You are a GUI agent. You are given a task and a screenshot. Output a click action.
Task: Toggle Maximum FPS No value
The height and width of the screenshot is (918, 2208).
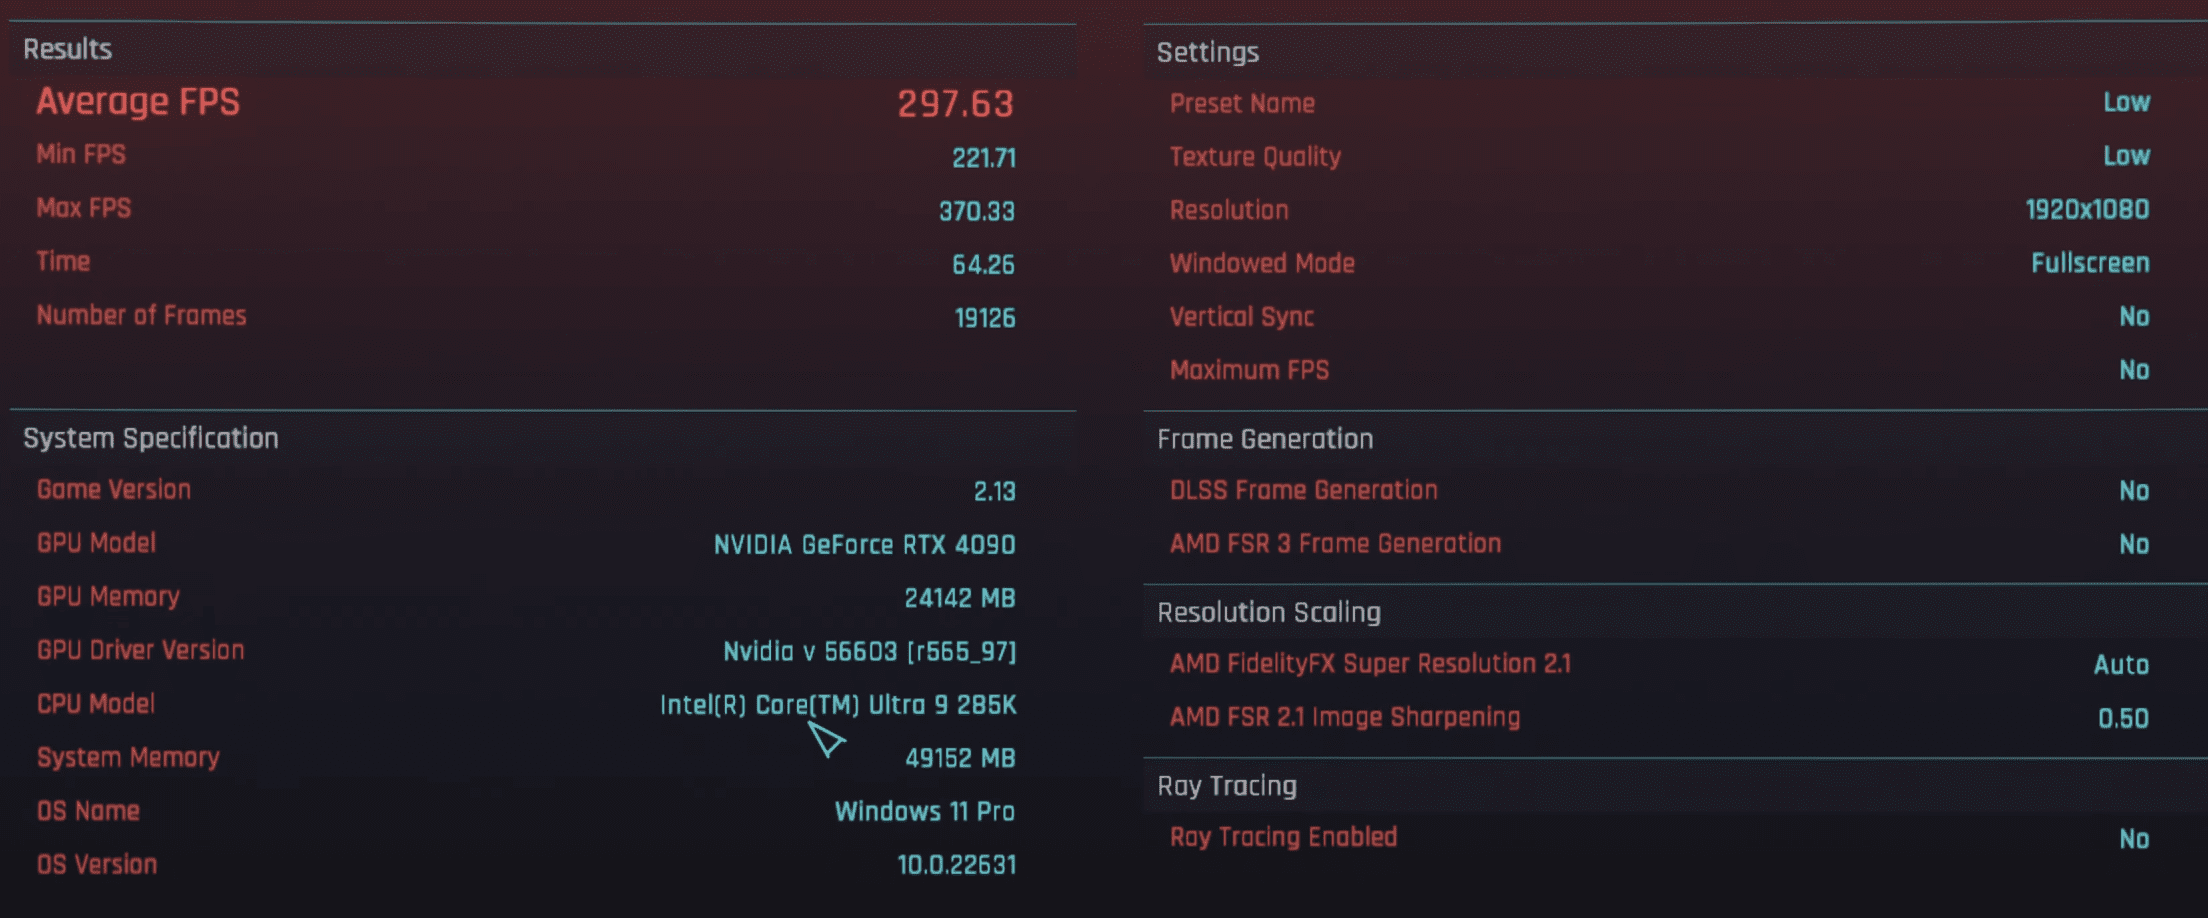(x=2134, y=370)
